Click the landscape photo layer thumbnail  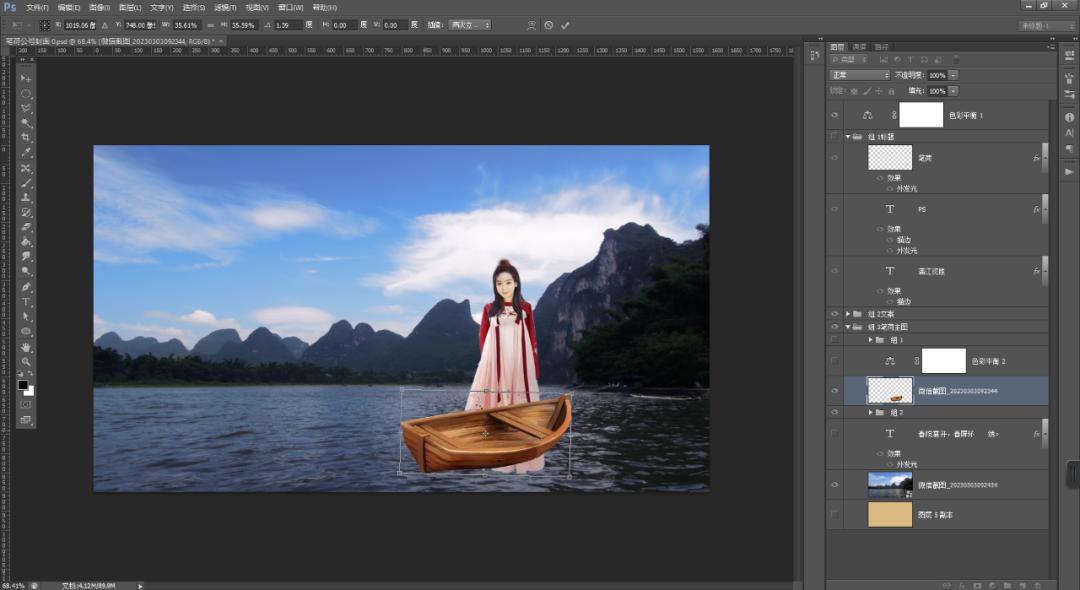click(889, 485)
